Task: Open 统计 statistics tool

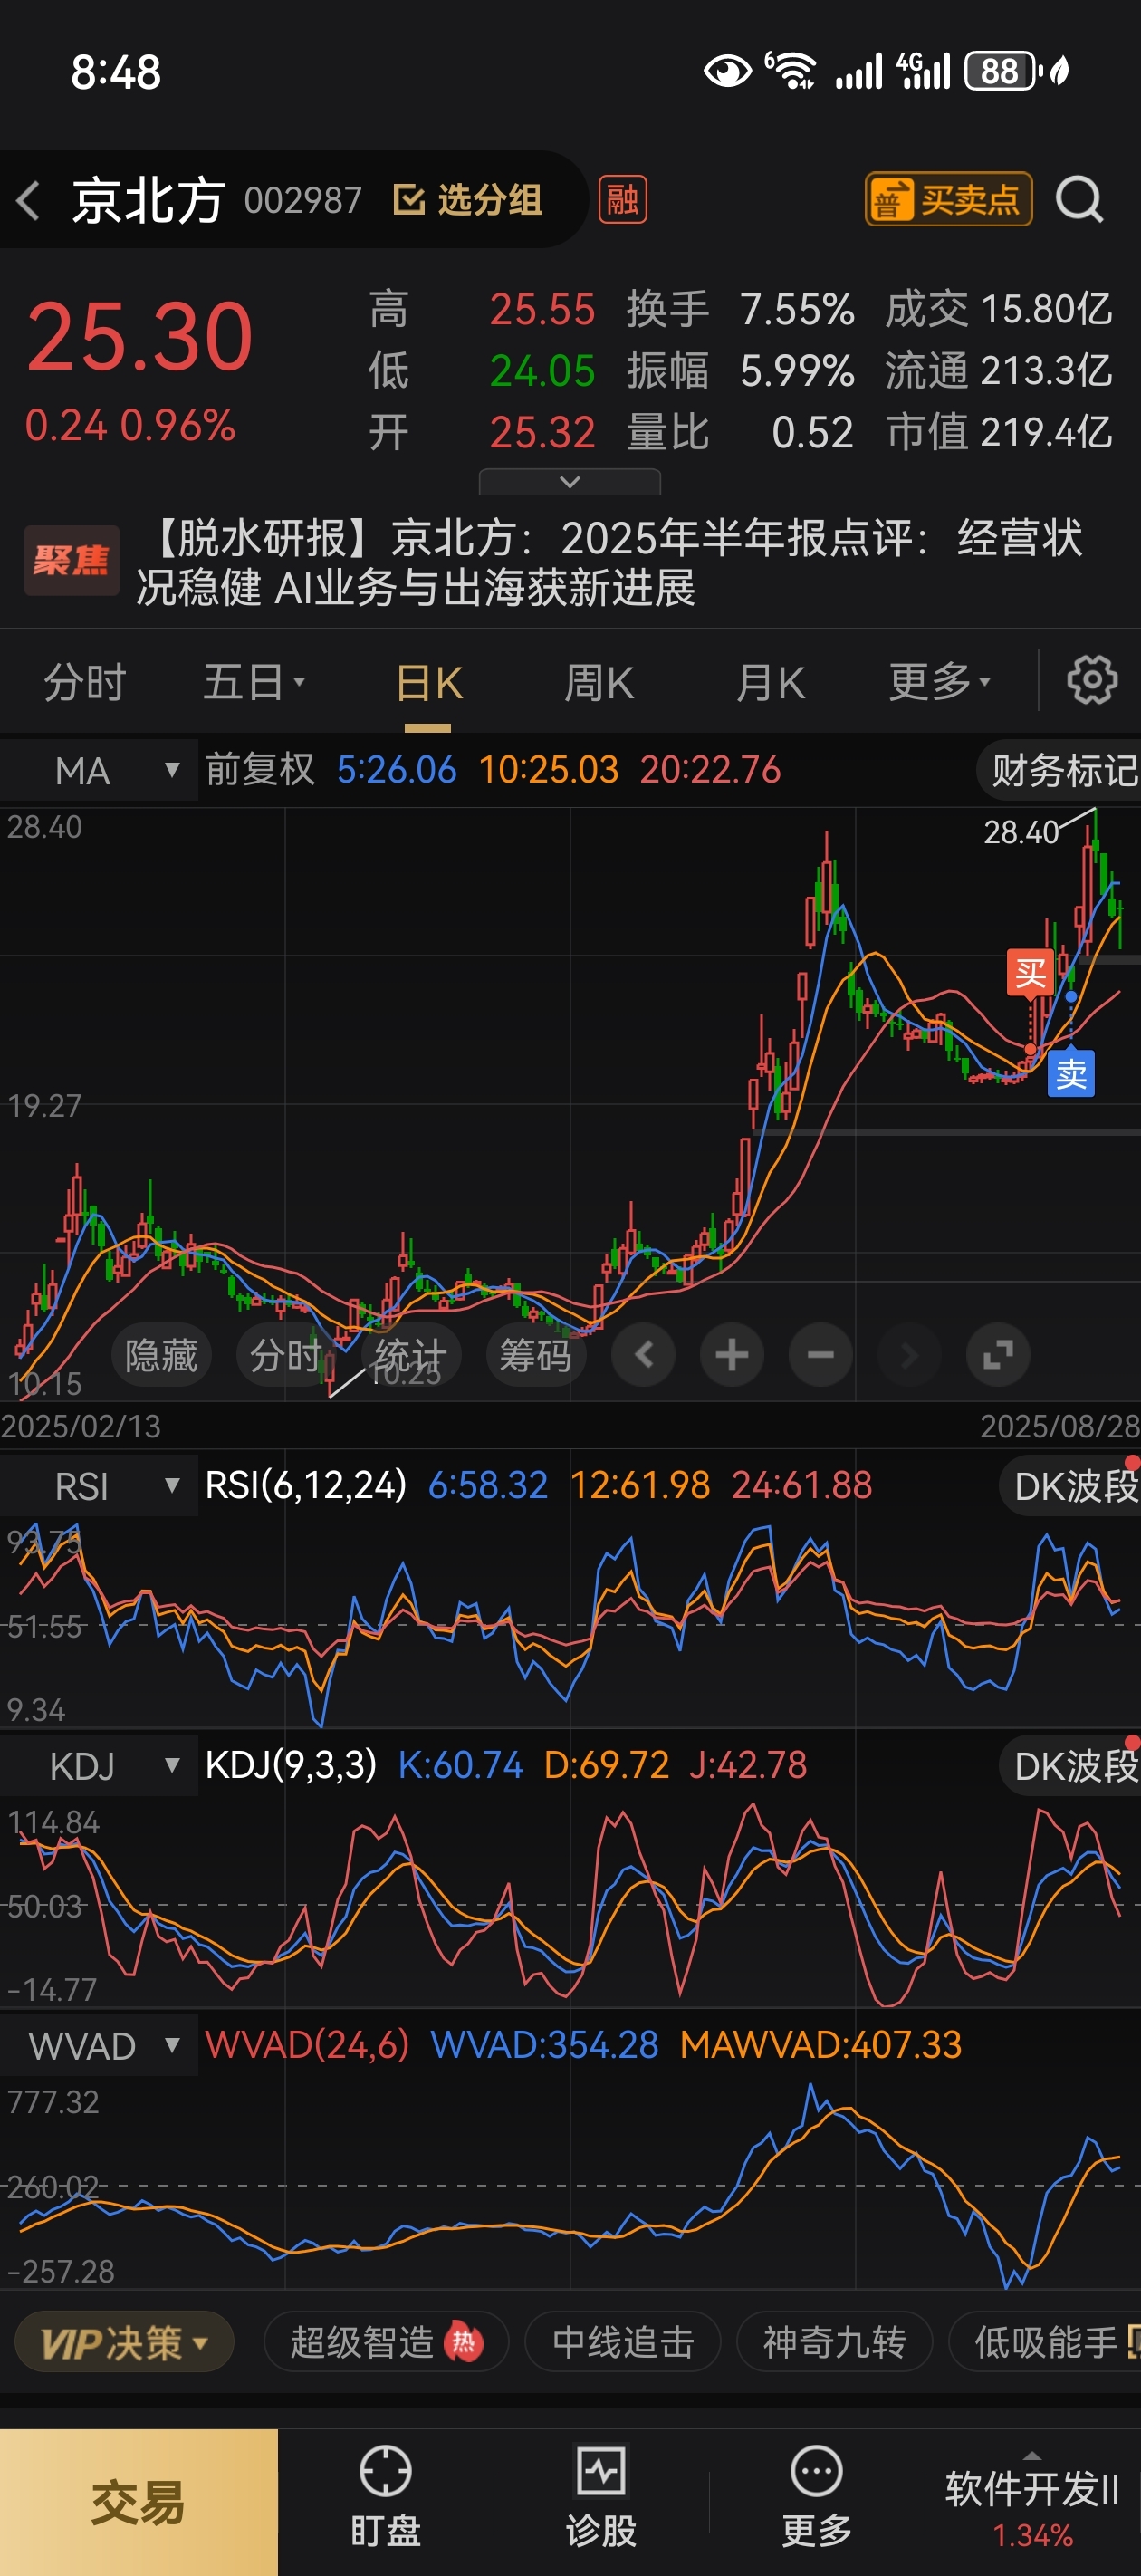Action: coord(410,1356)
